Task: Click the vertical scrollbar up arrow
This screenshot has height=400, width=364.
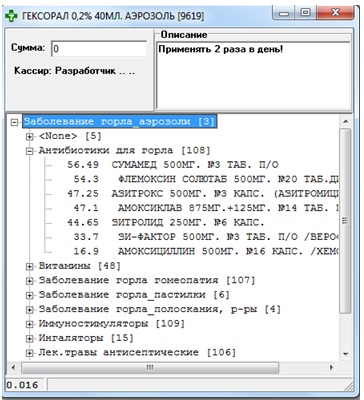Action: (x=345, y=121)
